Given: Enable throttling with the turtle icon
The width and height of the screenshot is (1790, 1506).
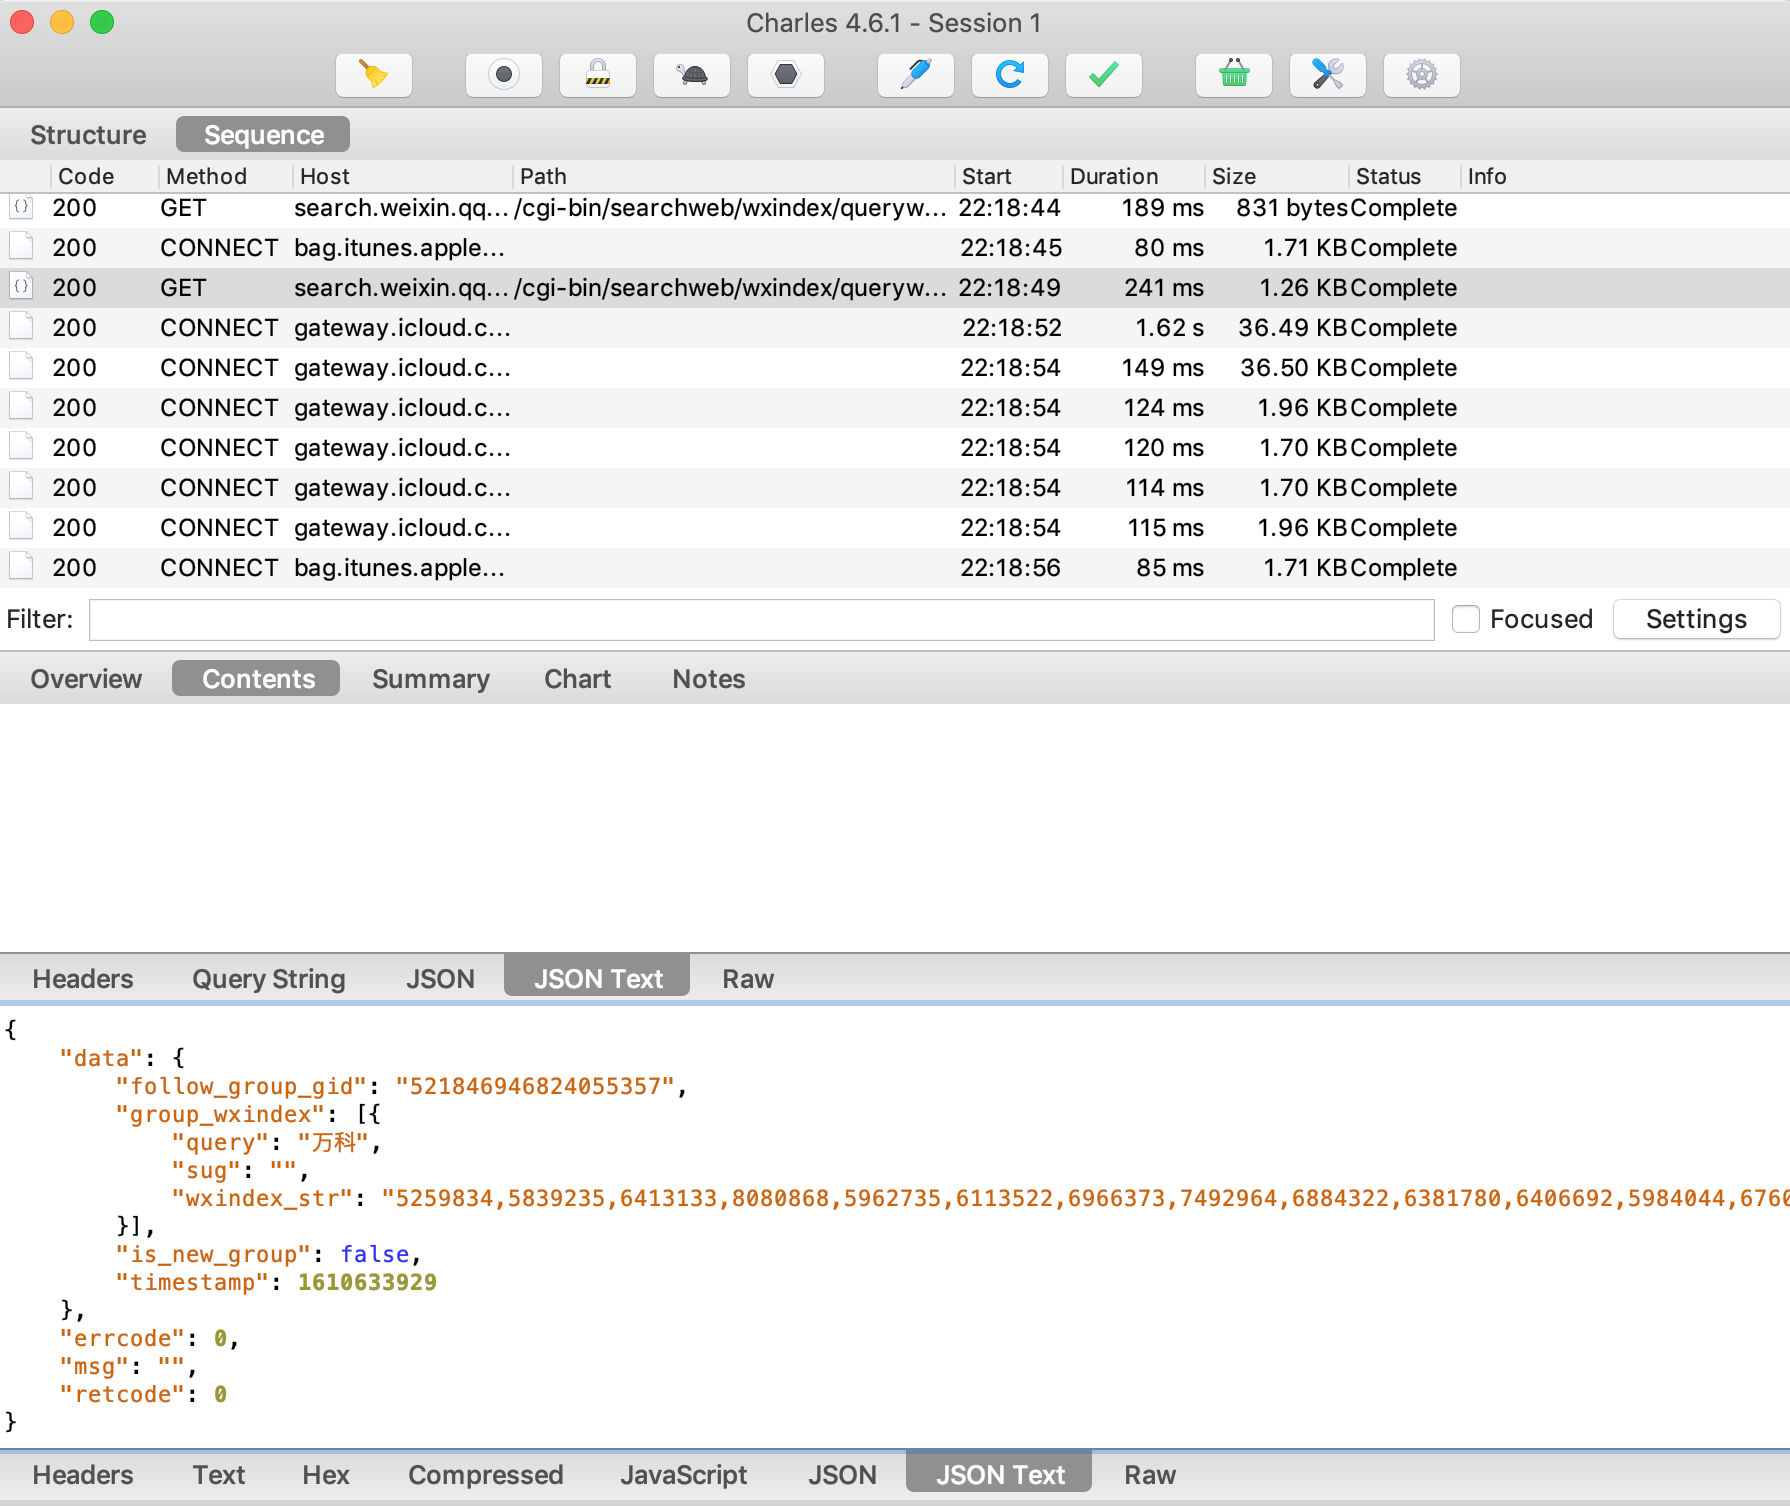Looking at the screenshot, I should [x=691, y=75].
